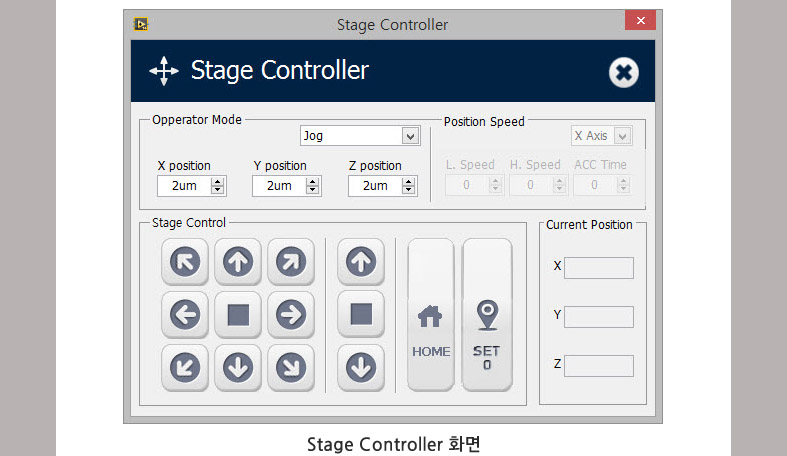787x456 pixels.
Task: Send stage to HOME position
Action: [x=431, y=315]
